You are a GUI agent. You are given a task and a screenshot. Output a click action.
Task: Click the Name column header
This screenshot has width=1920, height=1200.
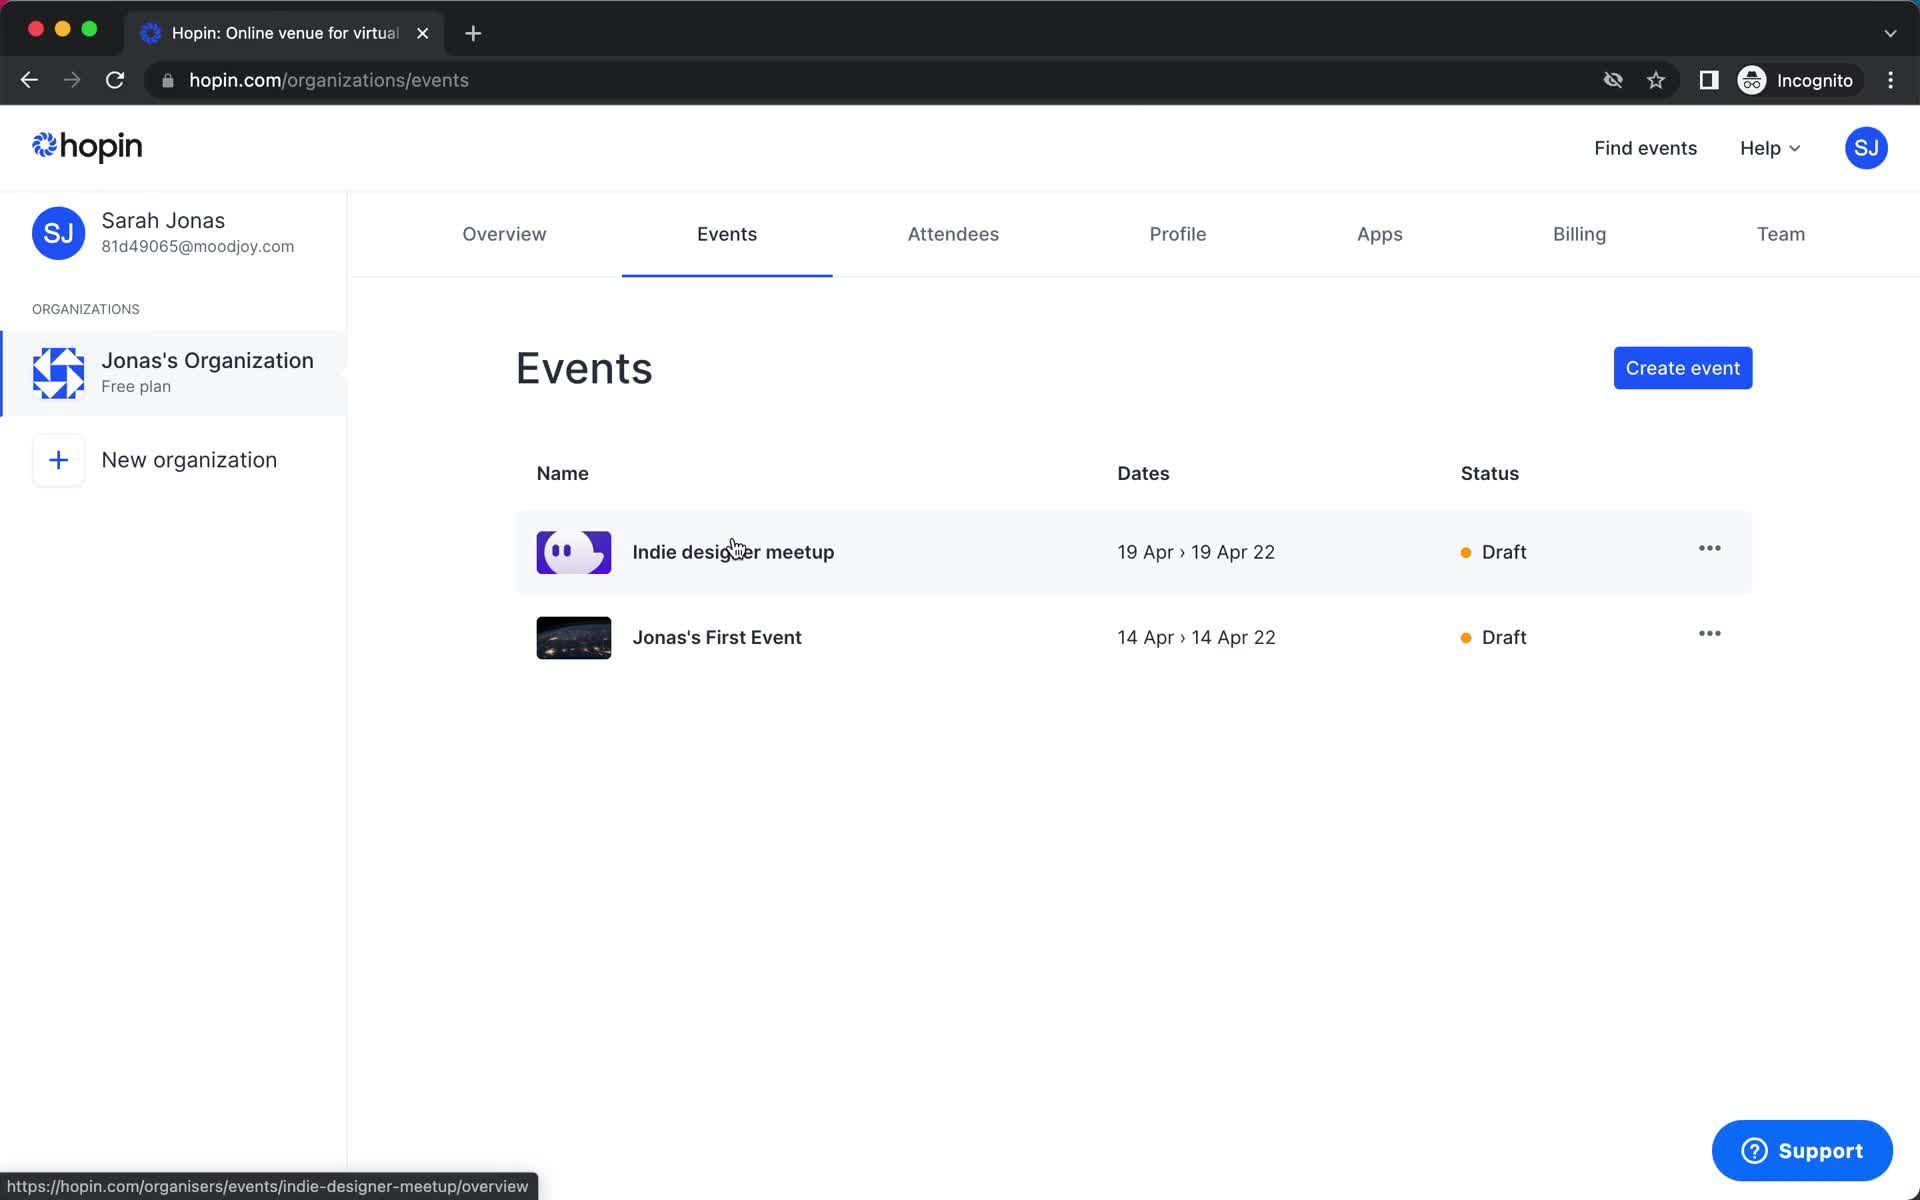562,473
